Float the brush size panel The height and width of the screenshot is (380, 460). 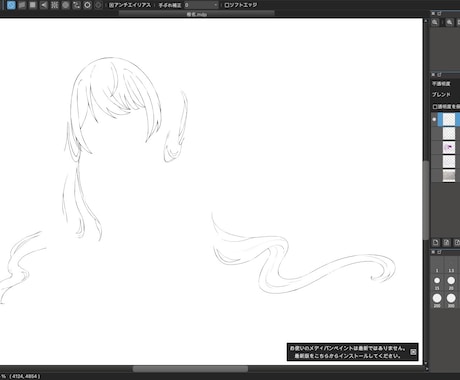pyautogui.click(x=439, y=252)
